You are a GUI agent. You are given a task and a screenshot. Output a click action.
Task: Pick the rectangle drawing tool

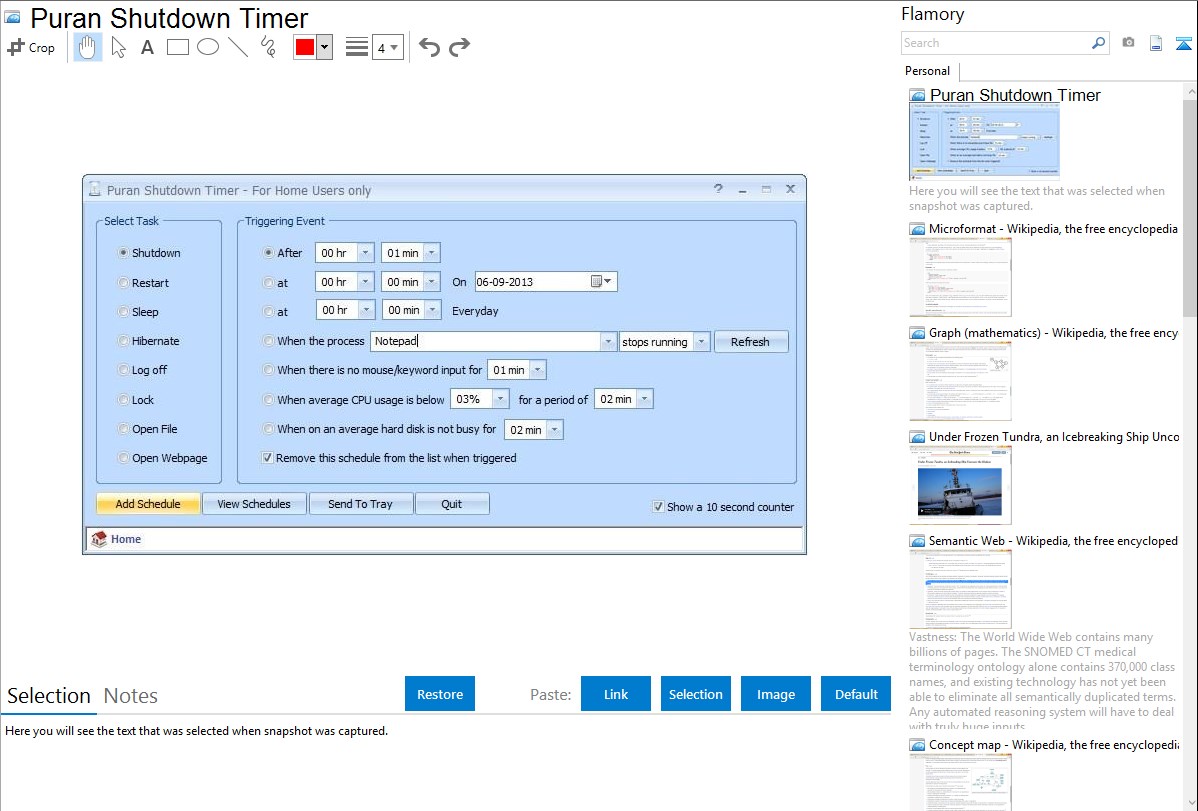[178, 47]
